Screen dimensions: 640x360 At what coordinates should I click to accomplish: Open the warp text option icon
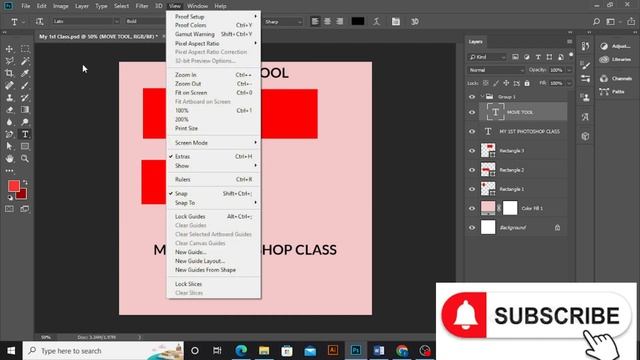(x=376, y=22)
